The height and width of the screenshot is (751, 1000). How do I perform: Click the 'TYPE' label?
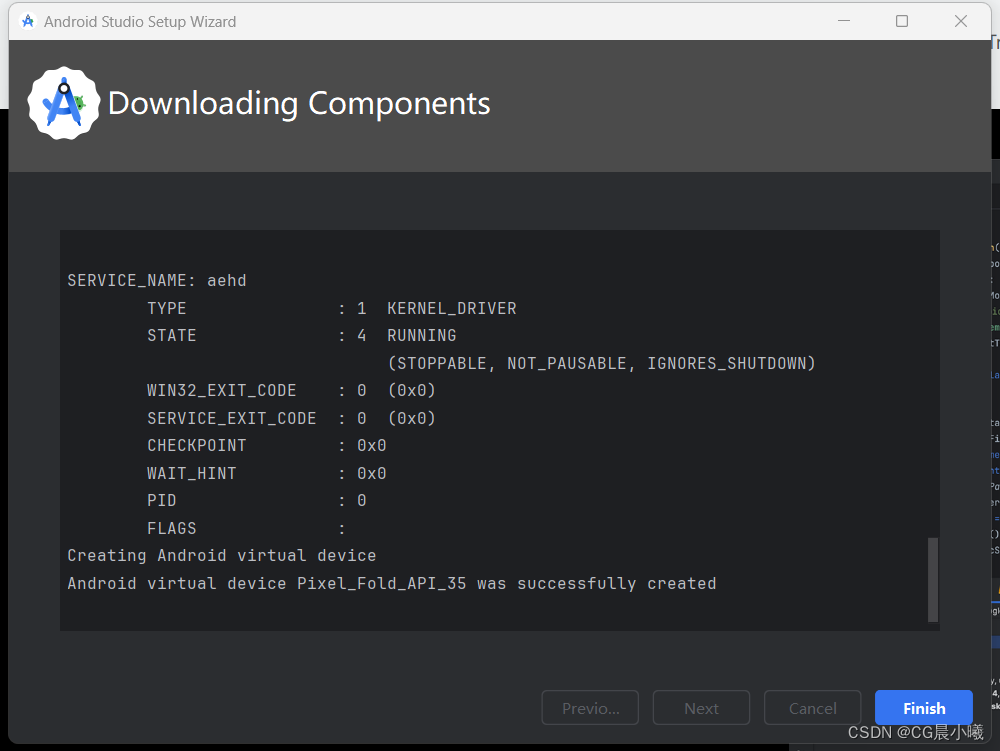(166, 309)
